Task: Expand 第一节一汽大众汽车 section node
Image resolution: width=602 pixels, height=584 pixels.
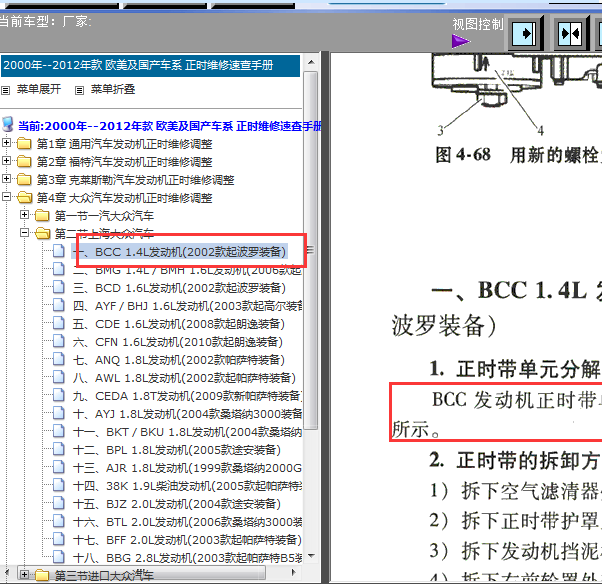Action: (x=24, y=215)
